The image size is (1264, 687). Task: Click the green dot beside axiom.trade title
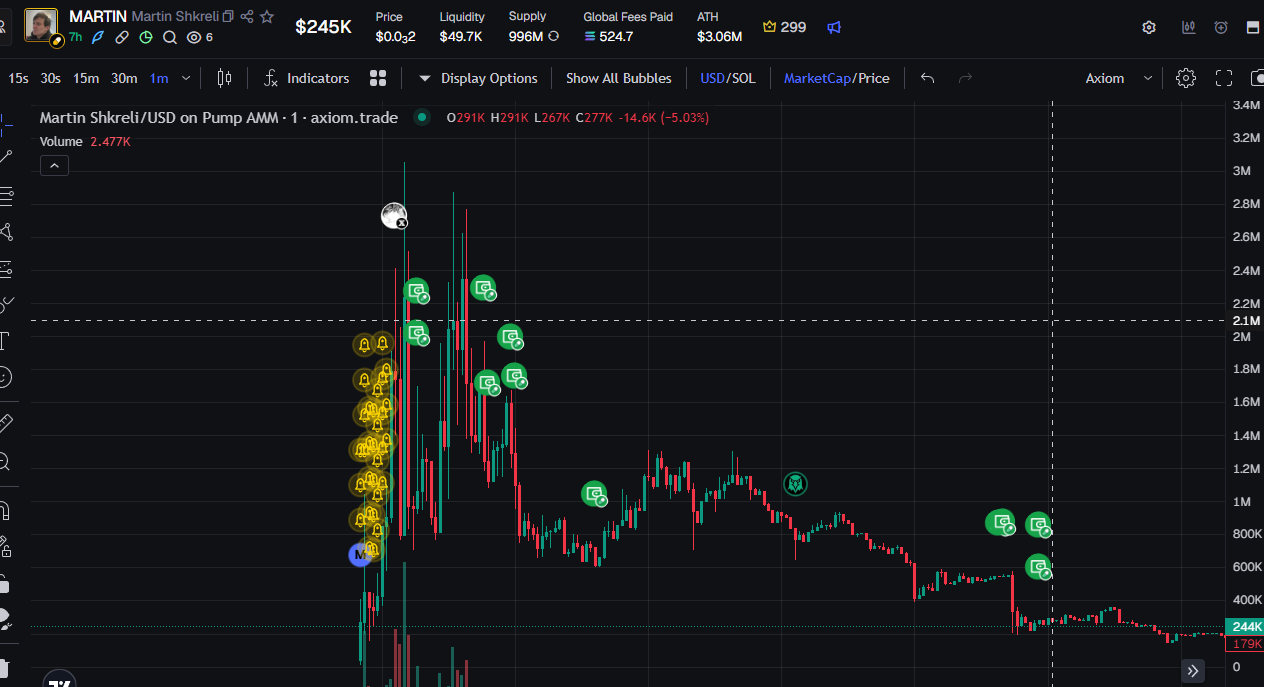point(422,117)
